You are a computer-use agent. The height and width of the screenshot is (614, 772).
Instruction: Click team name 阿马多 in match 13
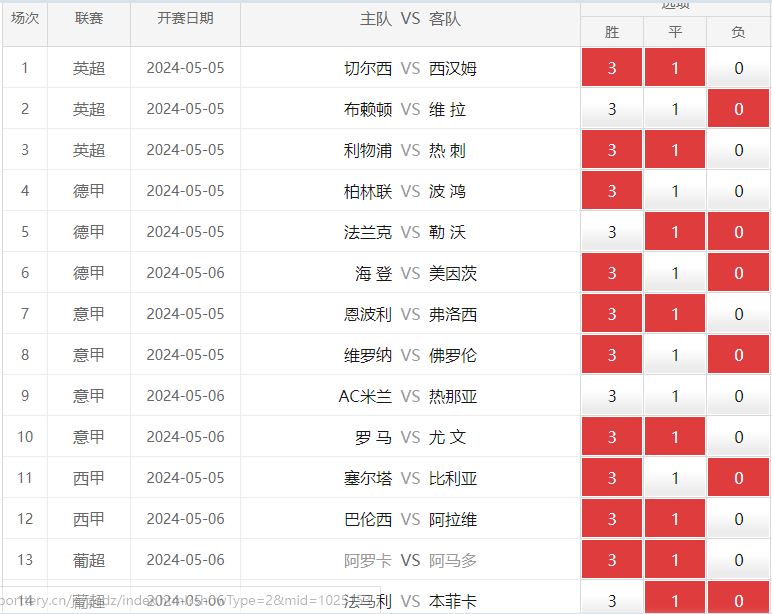tap(452, 560)
